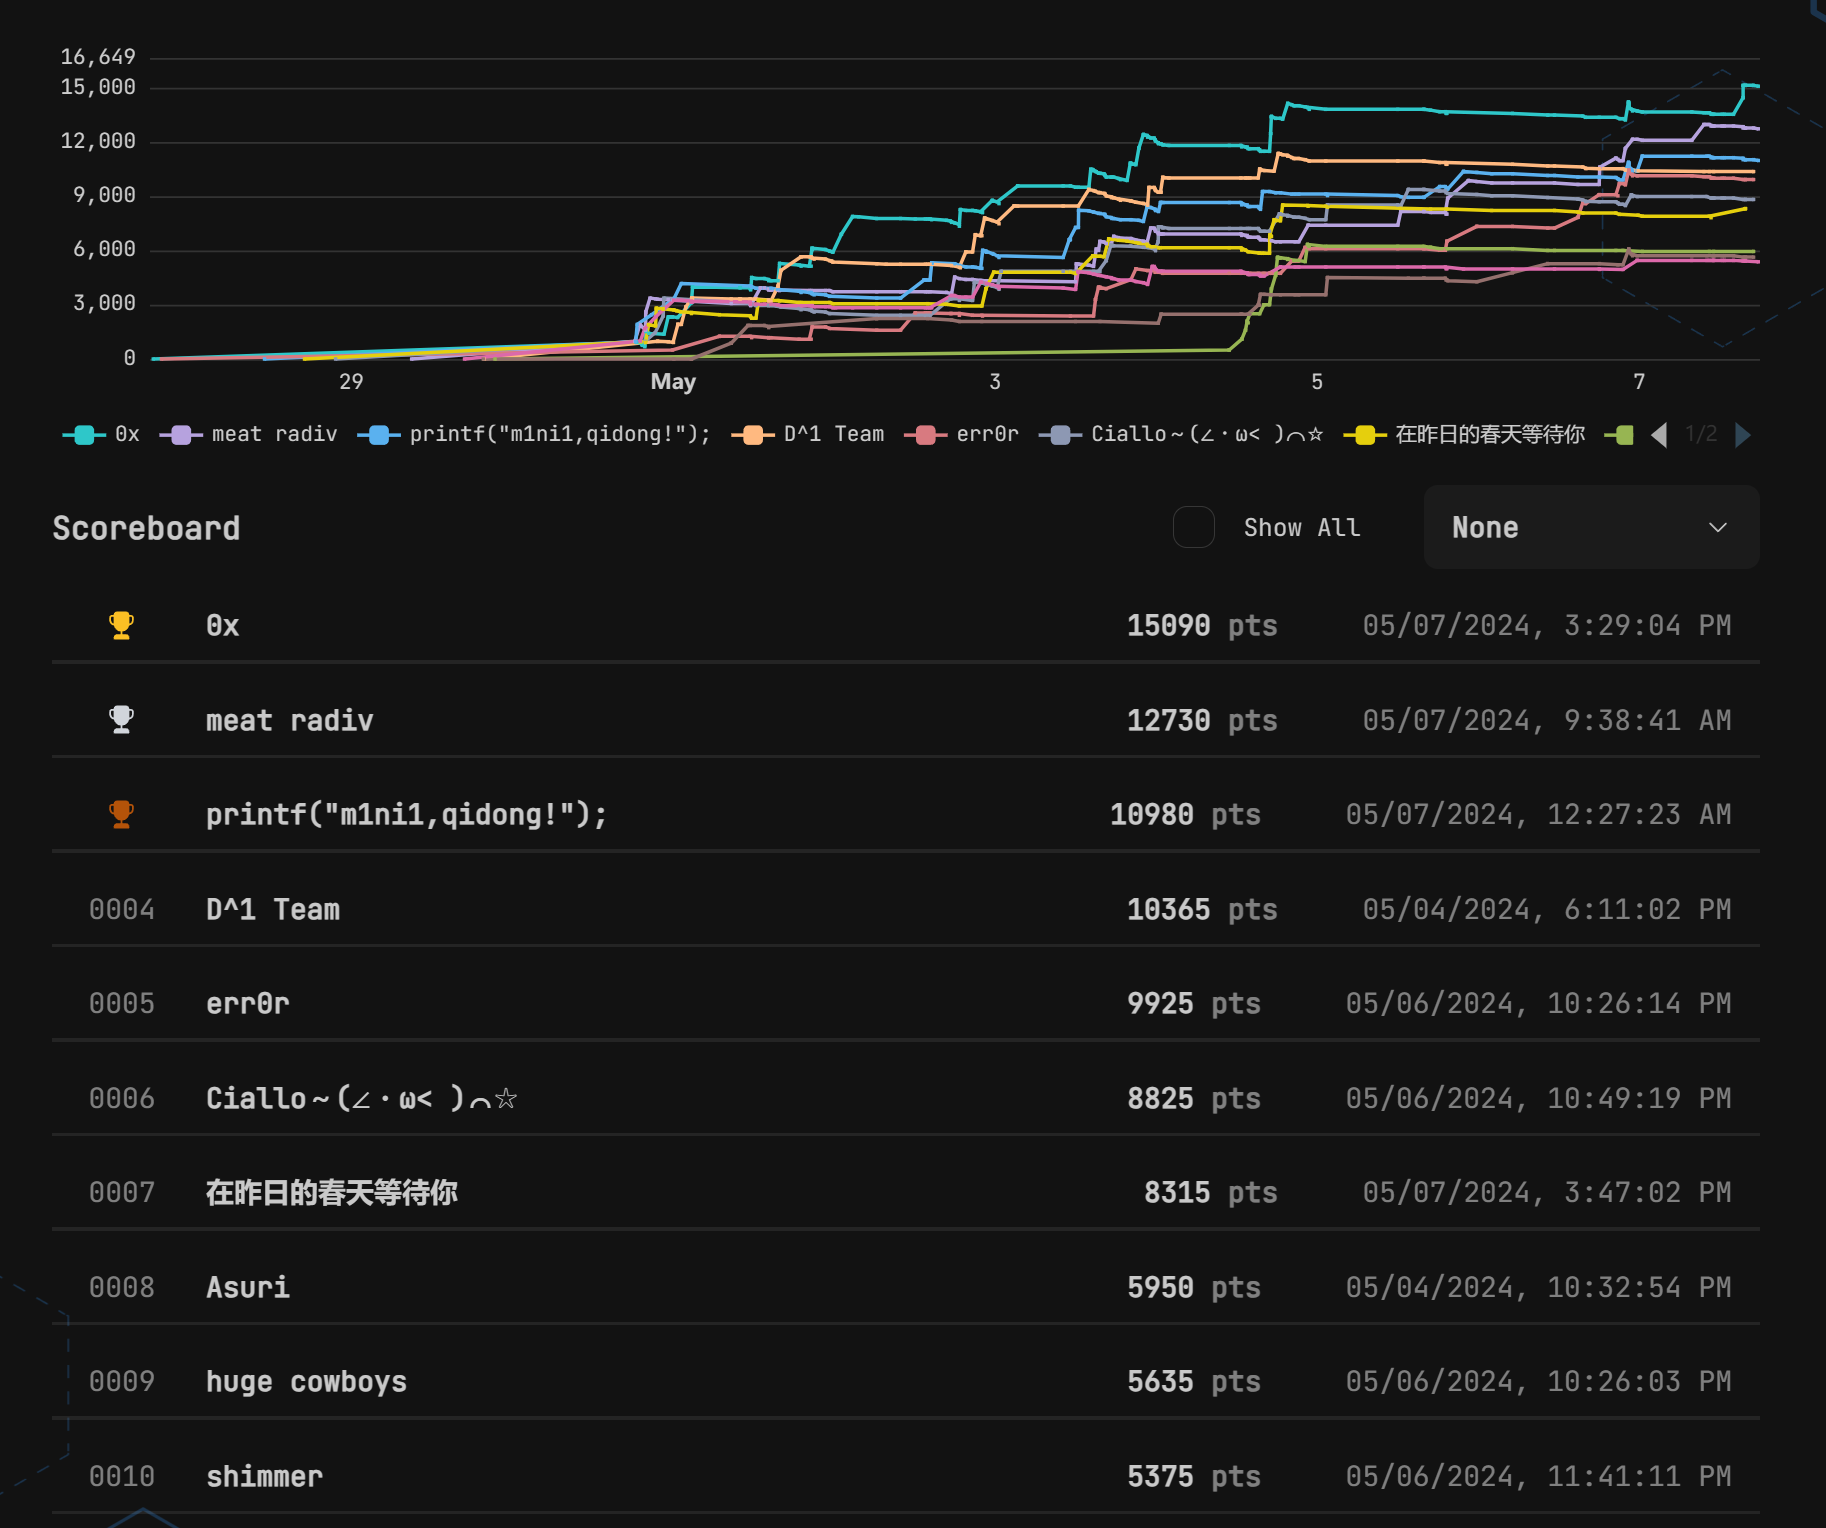1826x1528 pixels.
Task: Click timestamp 05/06/2024, 11:41:11 PM
Action: (x=1539, y=1476)
